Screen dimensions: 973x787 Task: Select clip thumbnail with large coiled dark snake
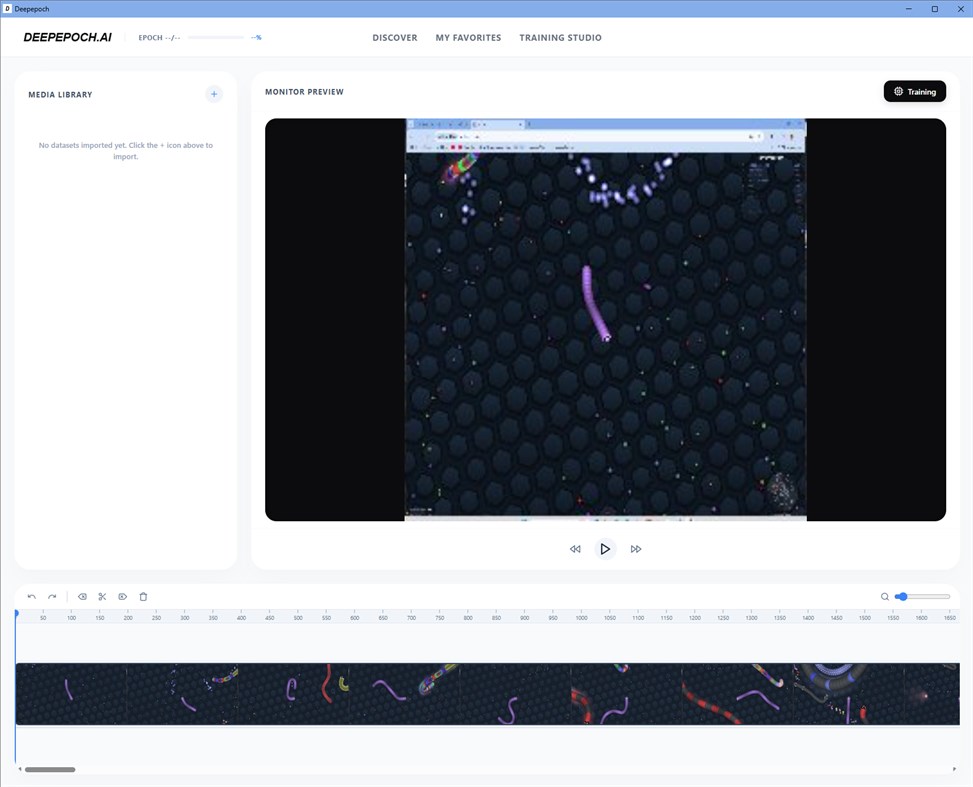click(848, 694)
